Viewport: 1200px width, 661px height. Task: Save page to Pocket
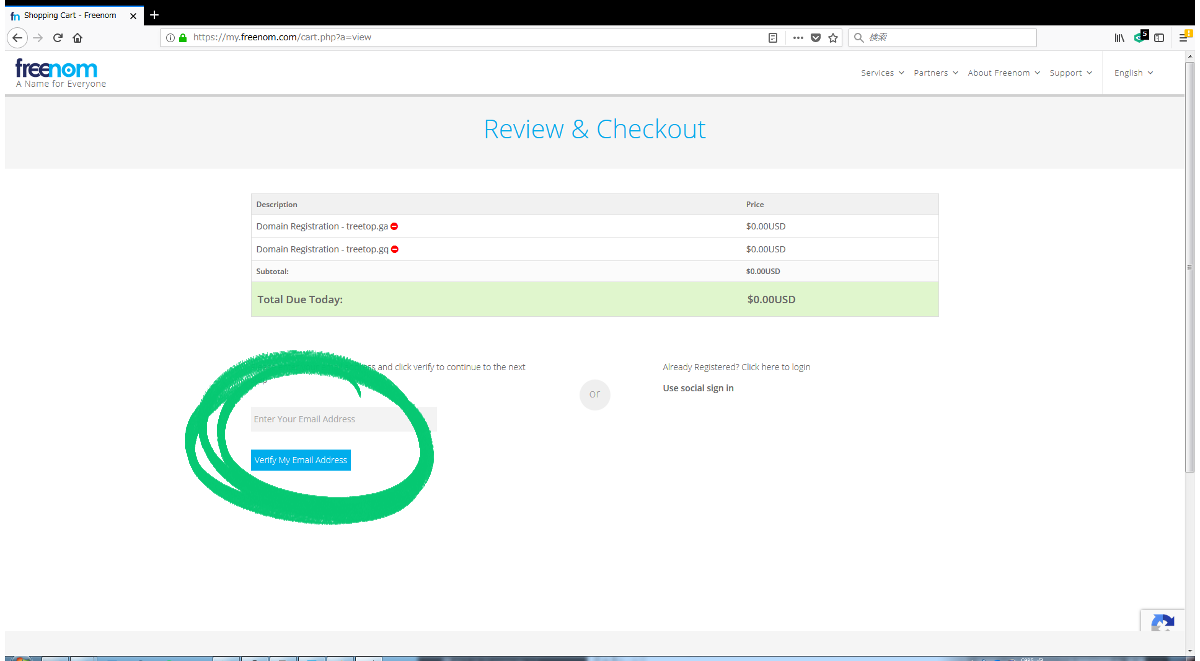(x=815, y=37)
